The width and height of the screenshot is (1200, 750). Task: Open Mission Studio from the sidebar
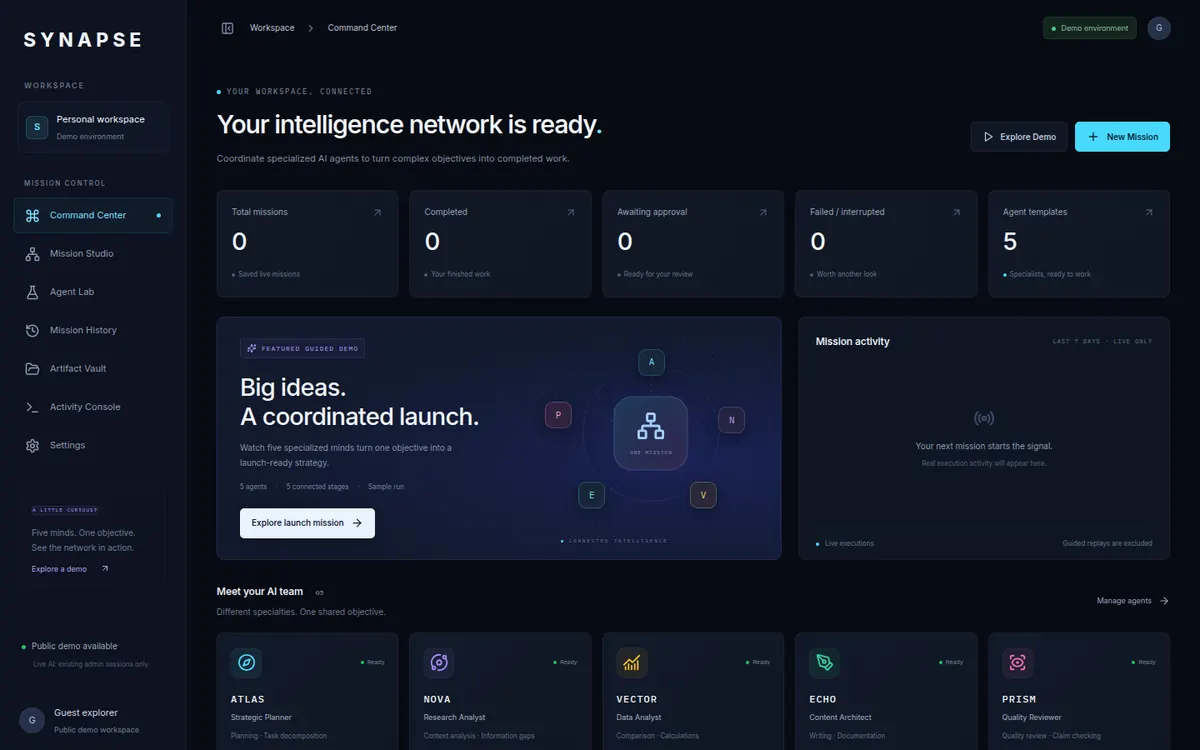point(93,254)
